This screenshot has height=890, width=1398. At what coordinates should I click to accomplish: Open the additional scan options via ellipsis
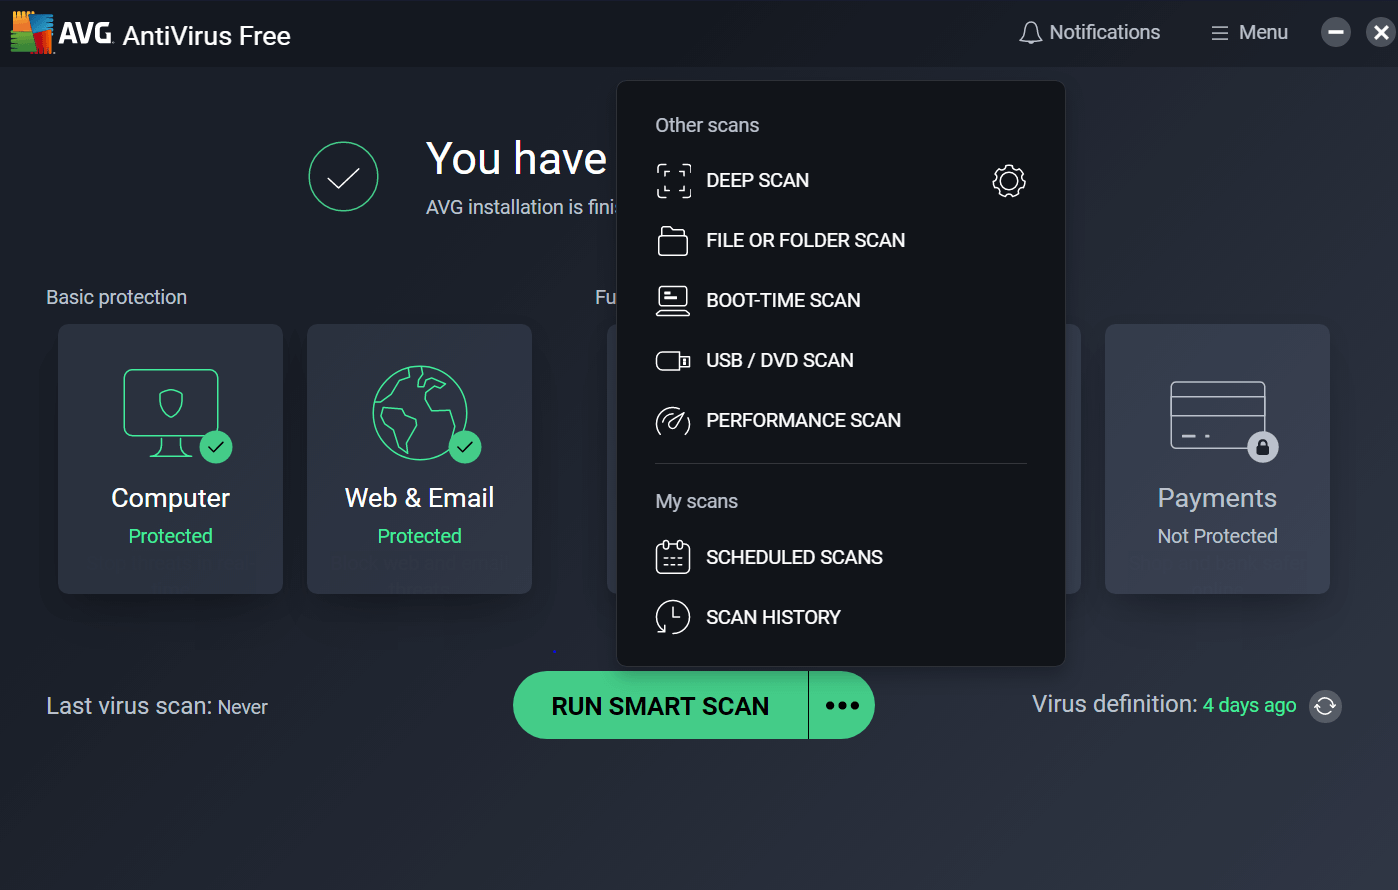tap(841, 705)
